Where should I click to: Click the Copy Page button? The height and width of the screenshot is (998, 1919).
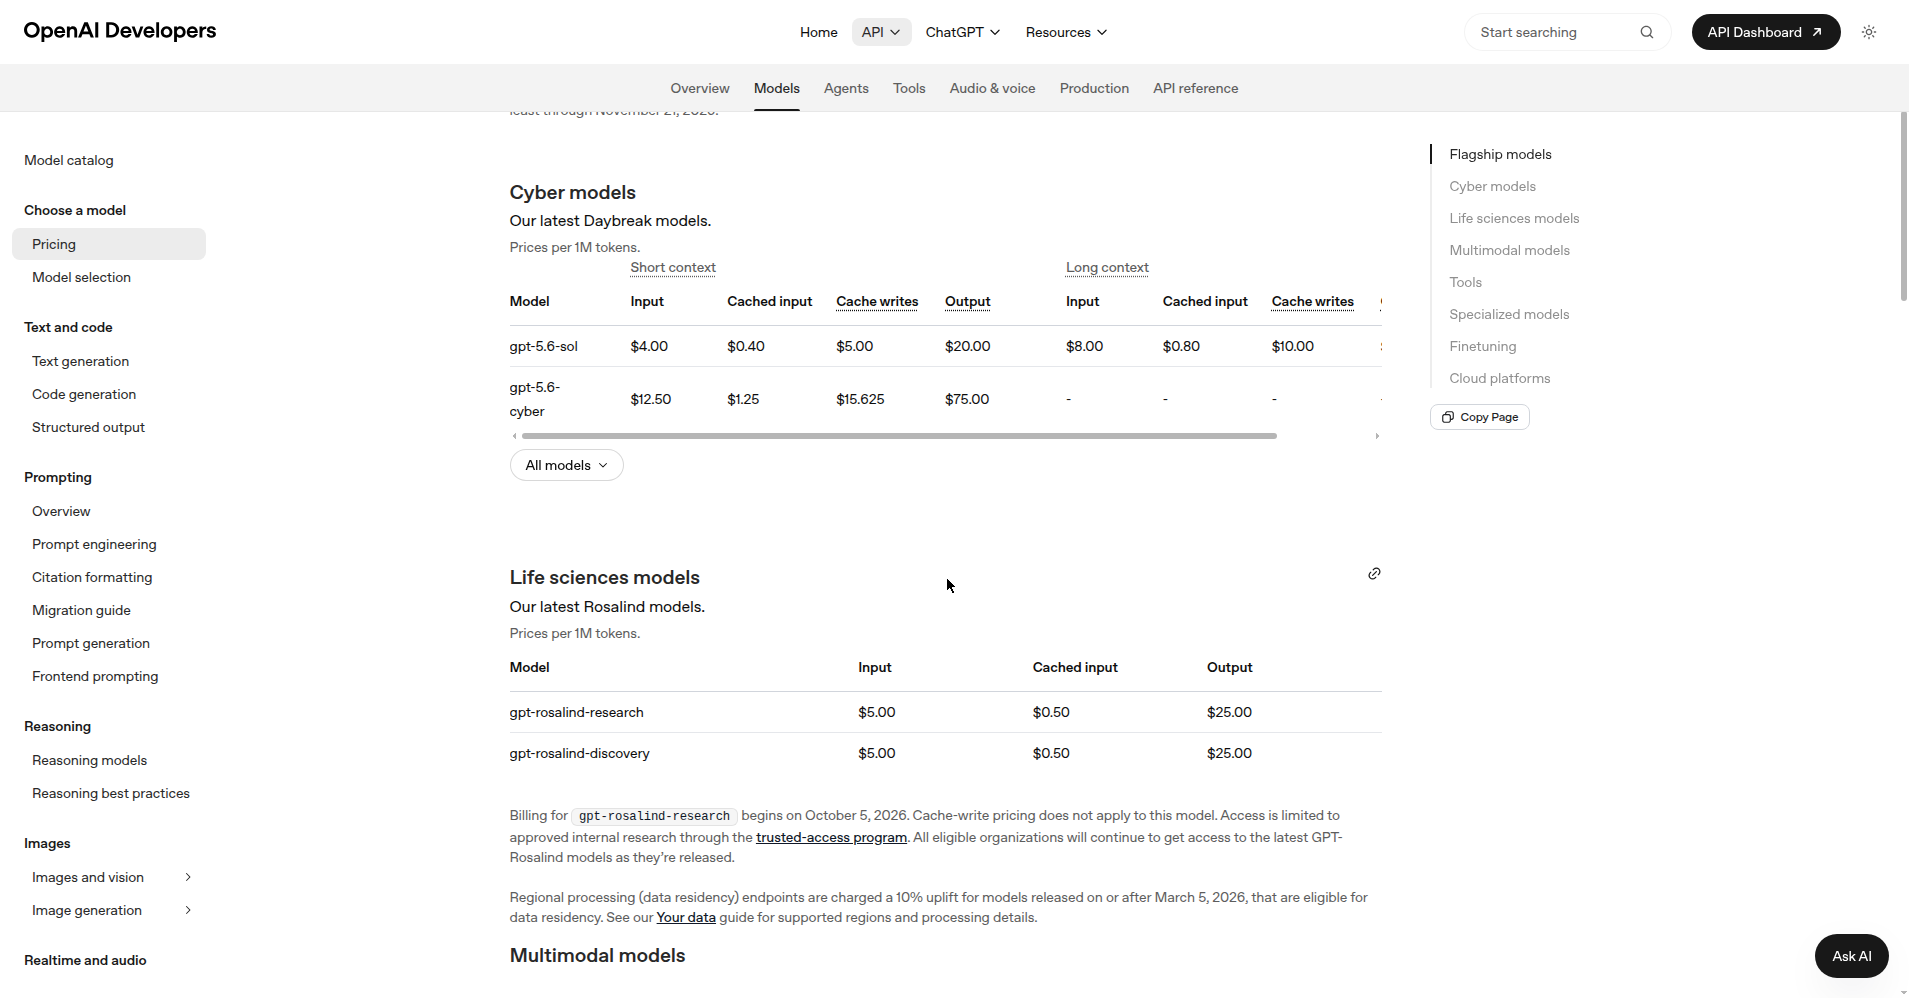pyautogui.click(x=1479, y=417)
